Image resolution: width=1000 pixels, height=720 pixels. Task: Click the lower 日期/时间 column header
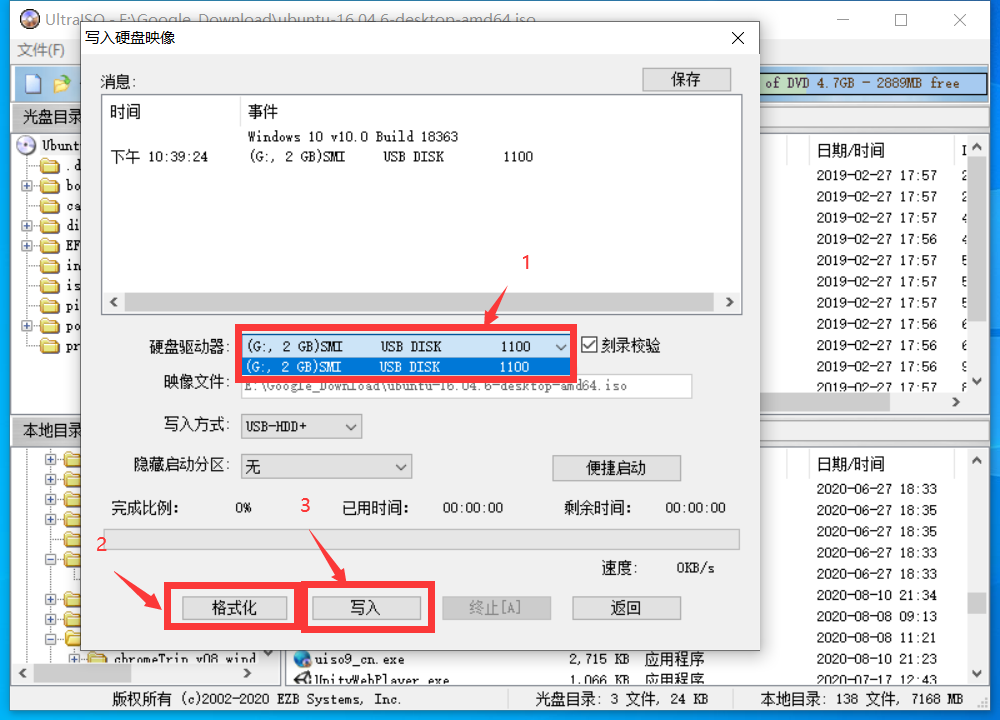pos(851,464)
